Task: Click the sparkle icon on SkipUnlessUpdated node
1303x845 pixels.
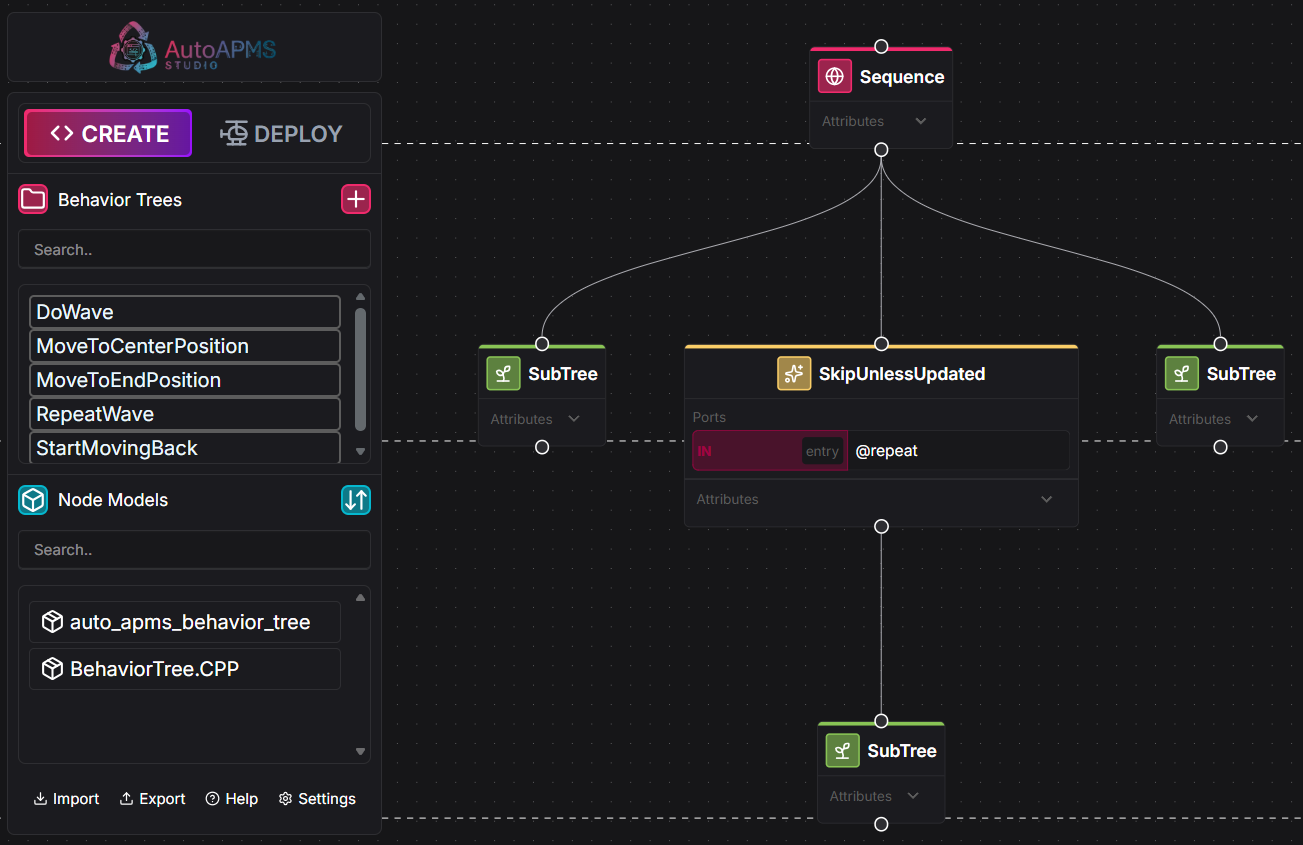Action: tap(794, 374)
